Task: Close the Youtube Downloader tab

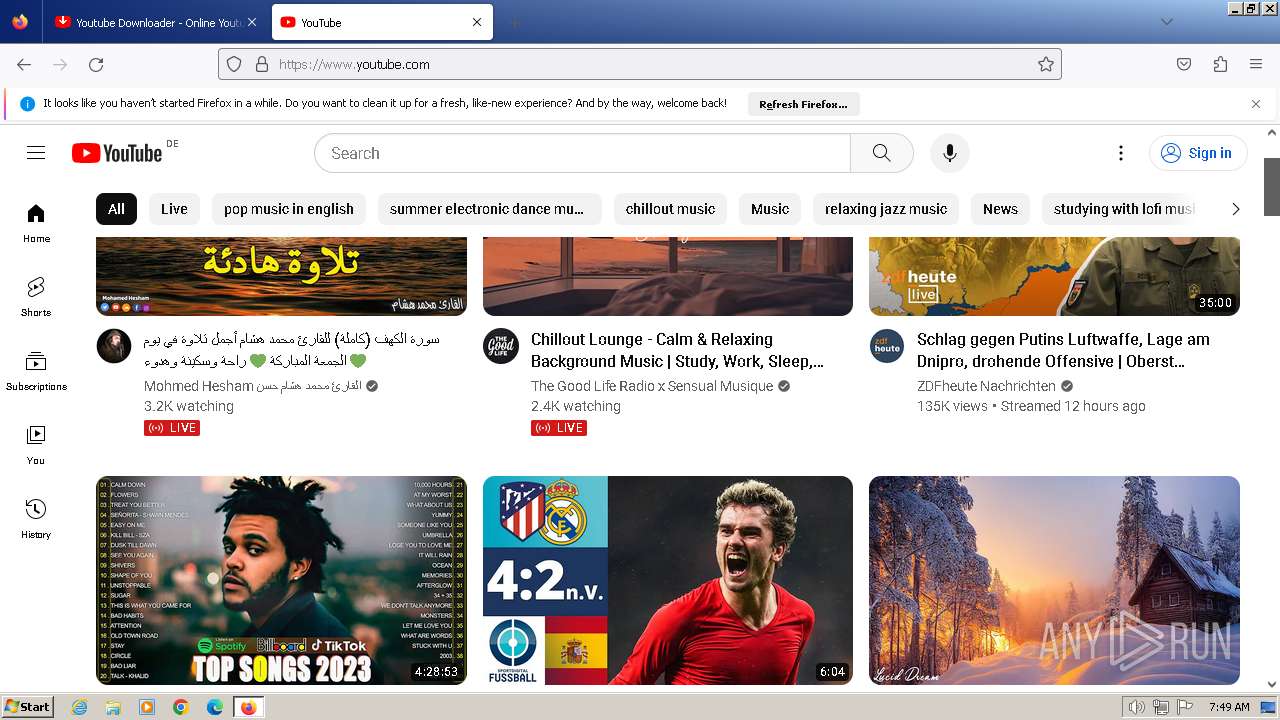Action: [252, 22]
